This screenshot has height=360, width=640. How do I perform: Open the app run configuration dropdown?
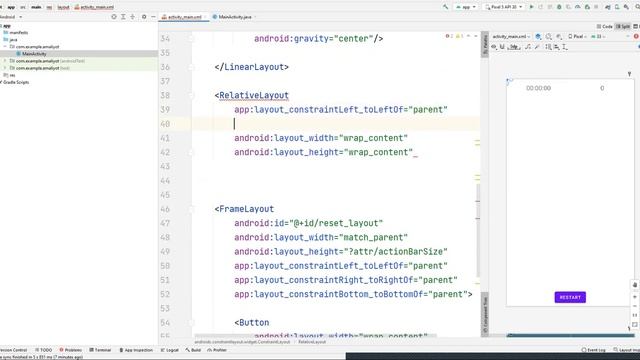click(466, 7)
